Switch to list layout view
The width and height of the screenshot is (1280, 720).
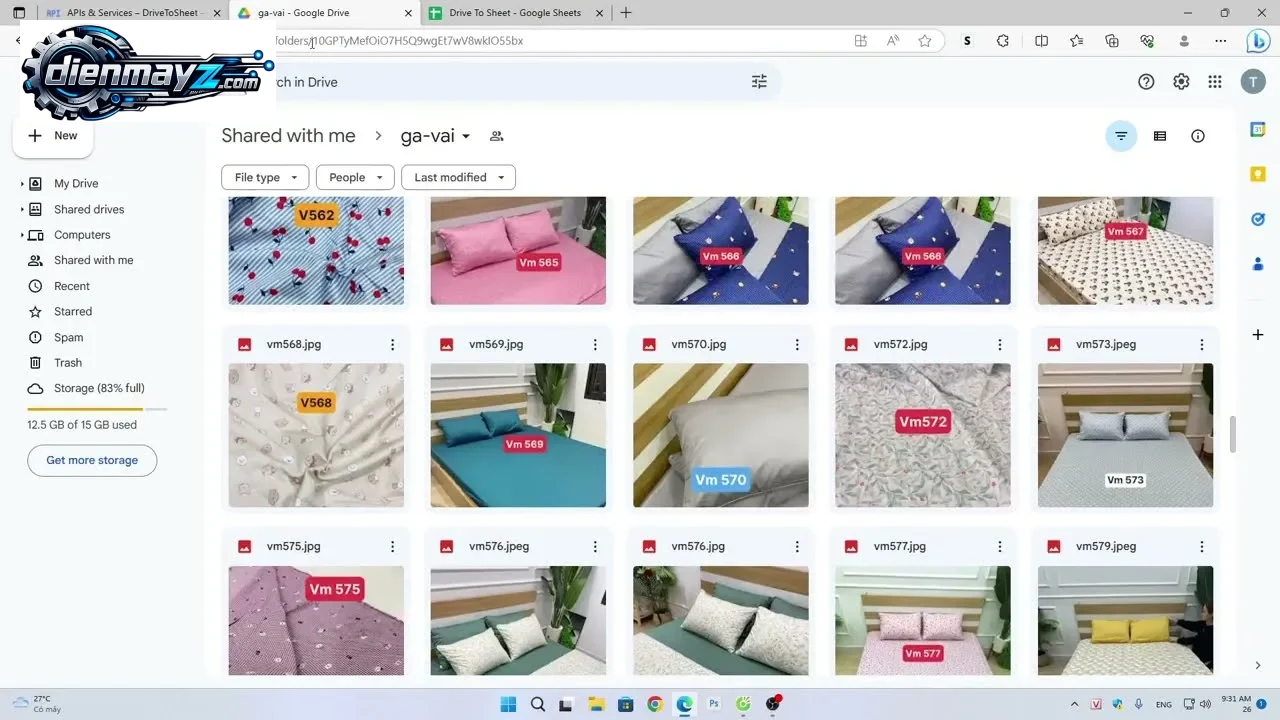click(x=1160, y=136)
